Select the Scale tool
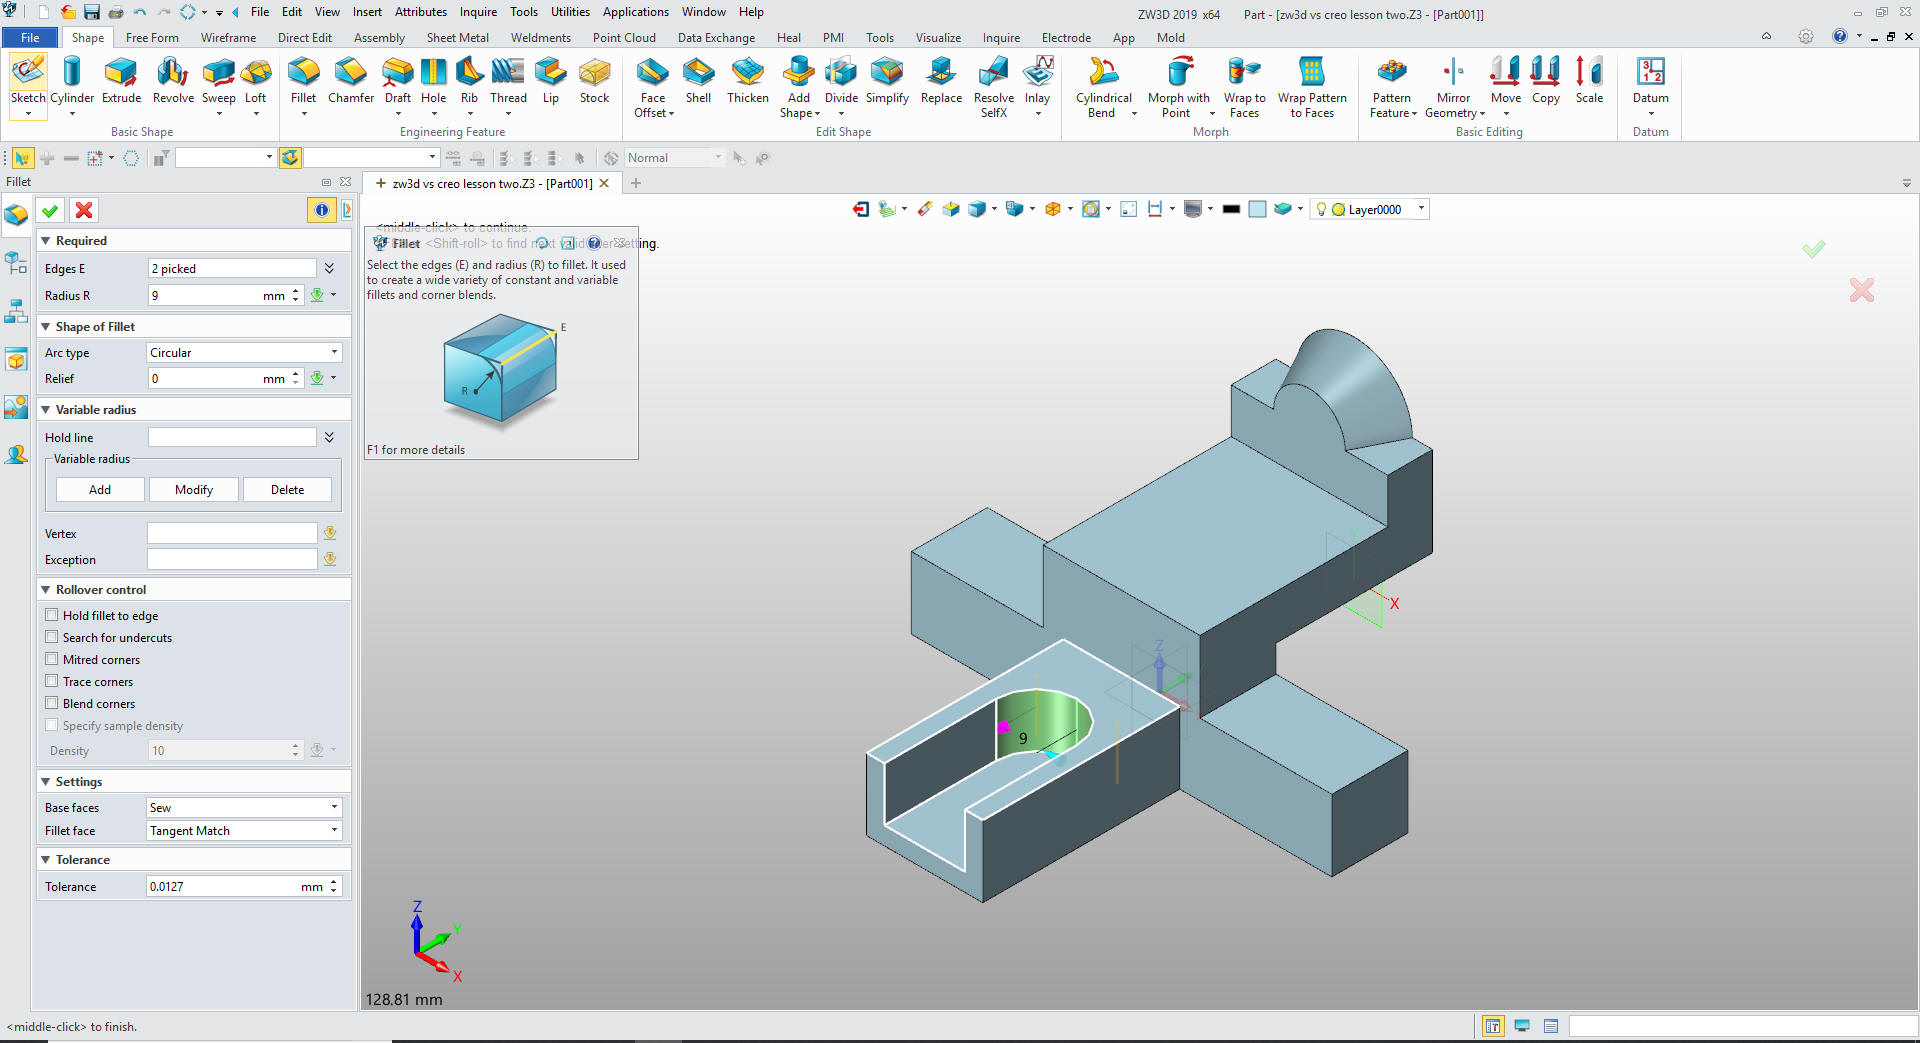Image resolution: width=1920 pixels, height=1043 pixels. click(x=1589, y=80)
